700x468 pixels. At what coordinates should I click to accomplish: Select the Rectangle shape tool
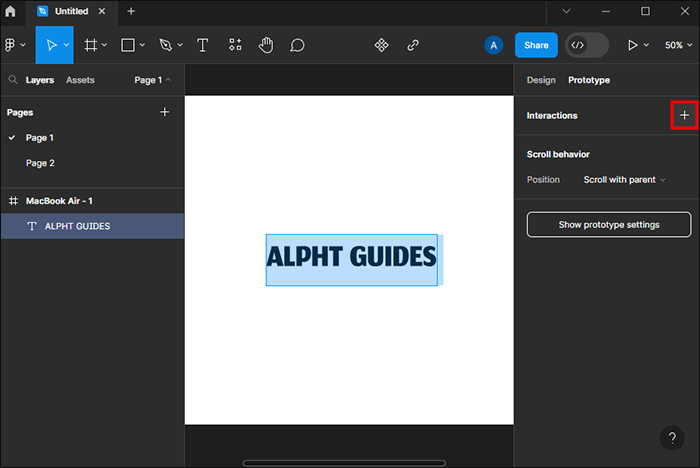tap(128, 45)
